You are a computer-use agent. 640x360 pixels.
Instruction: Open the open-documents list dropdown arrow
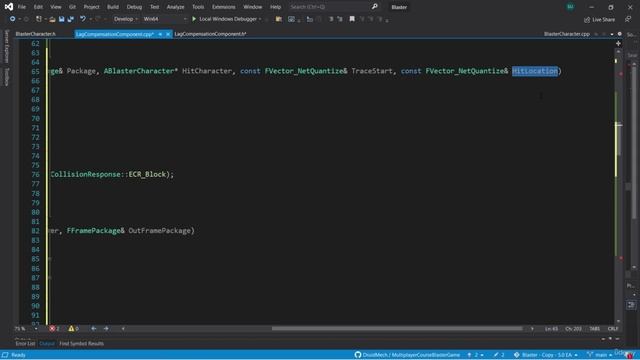pos(612,34)
